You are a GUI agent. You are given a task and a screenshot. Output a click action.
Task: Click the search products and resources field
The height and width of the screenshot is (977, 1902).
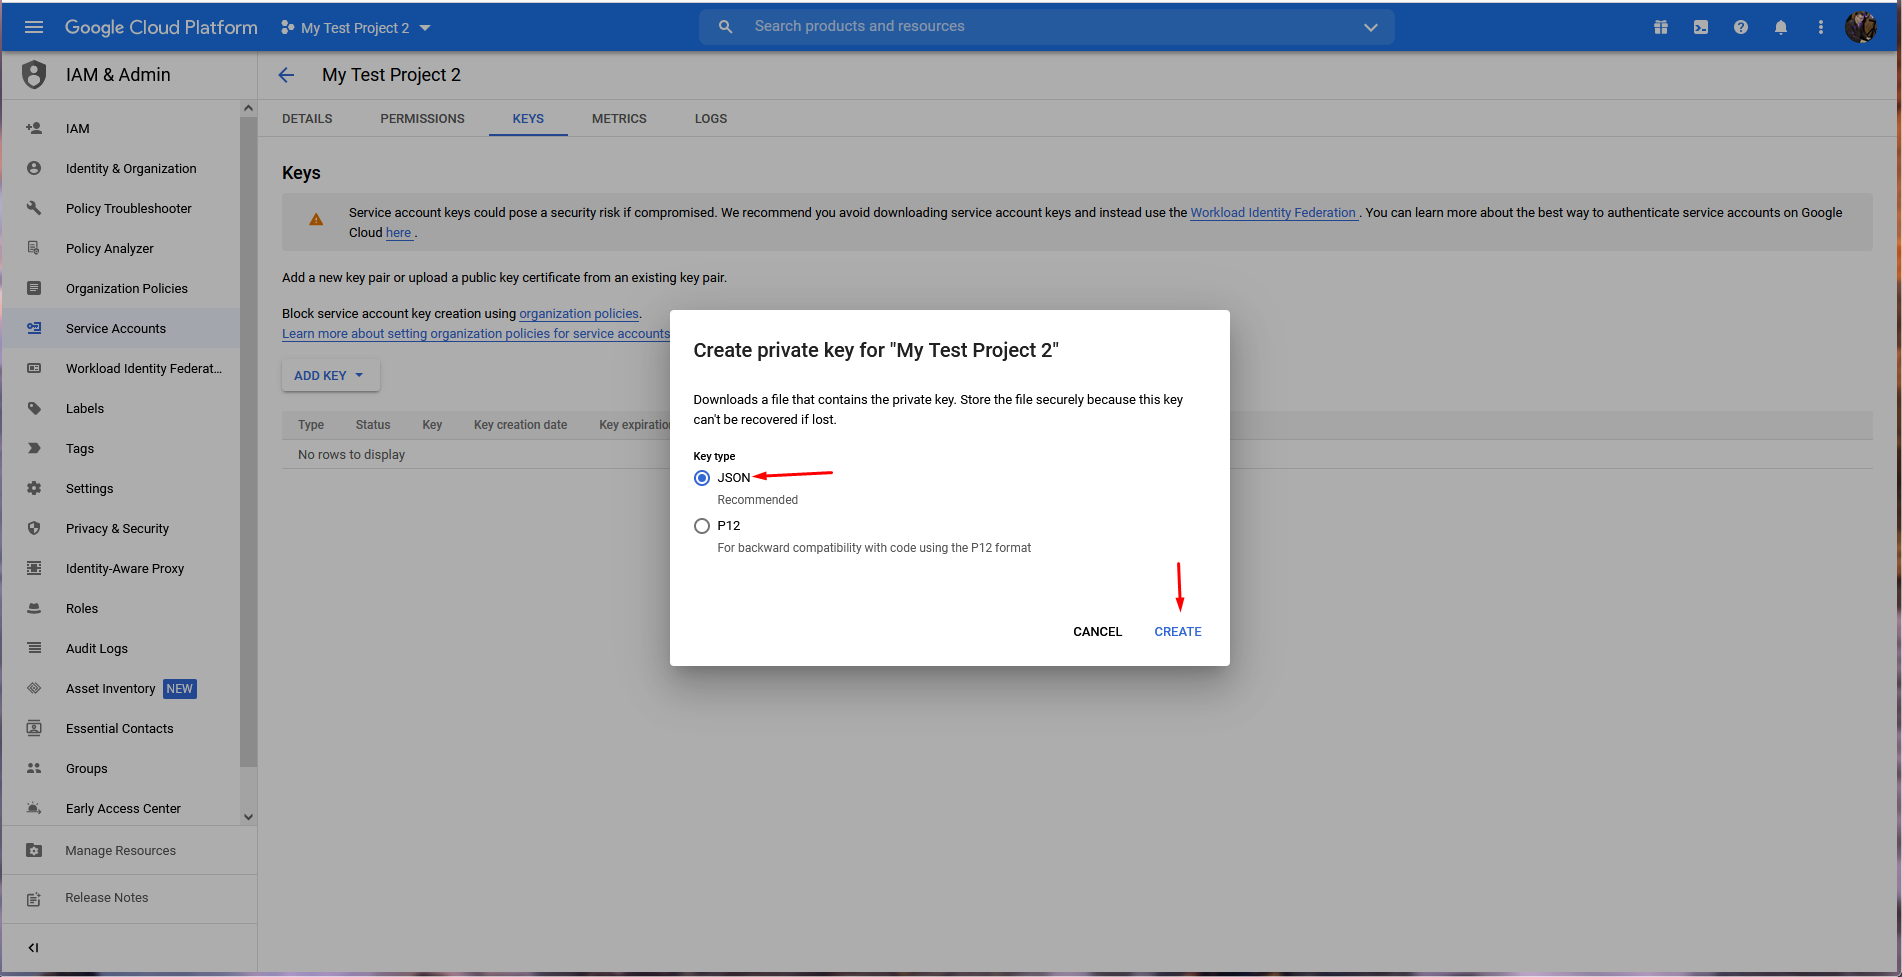[1040, 27]
